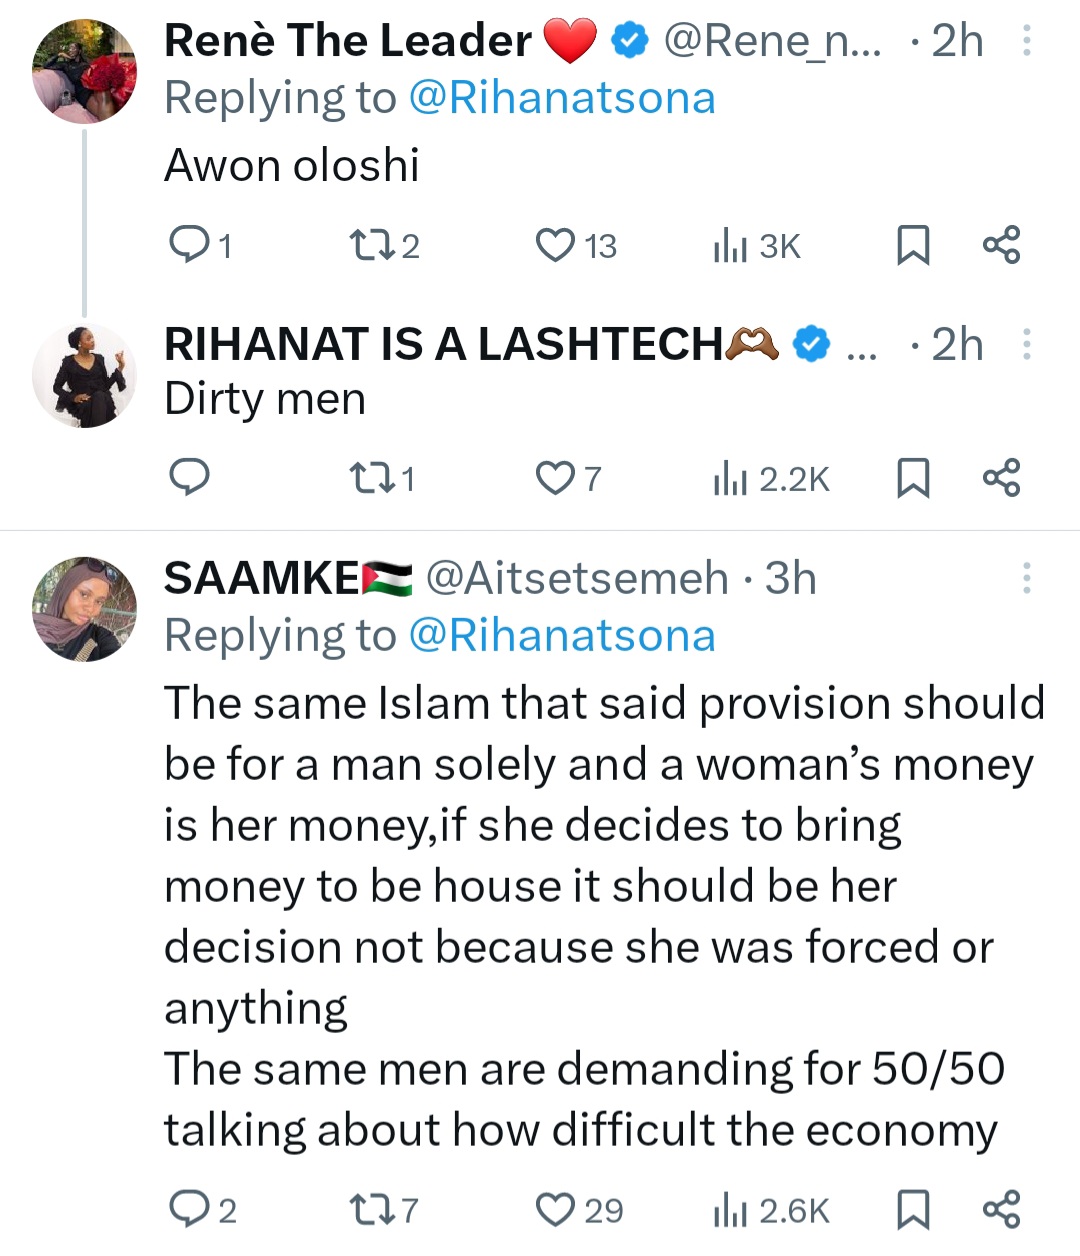Open SAAMKE's profile avatar
This screenshot has width=1080, height=1256.
point(84,609)
